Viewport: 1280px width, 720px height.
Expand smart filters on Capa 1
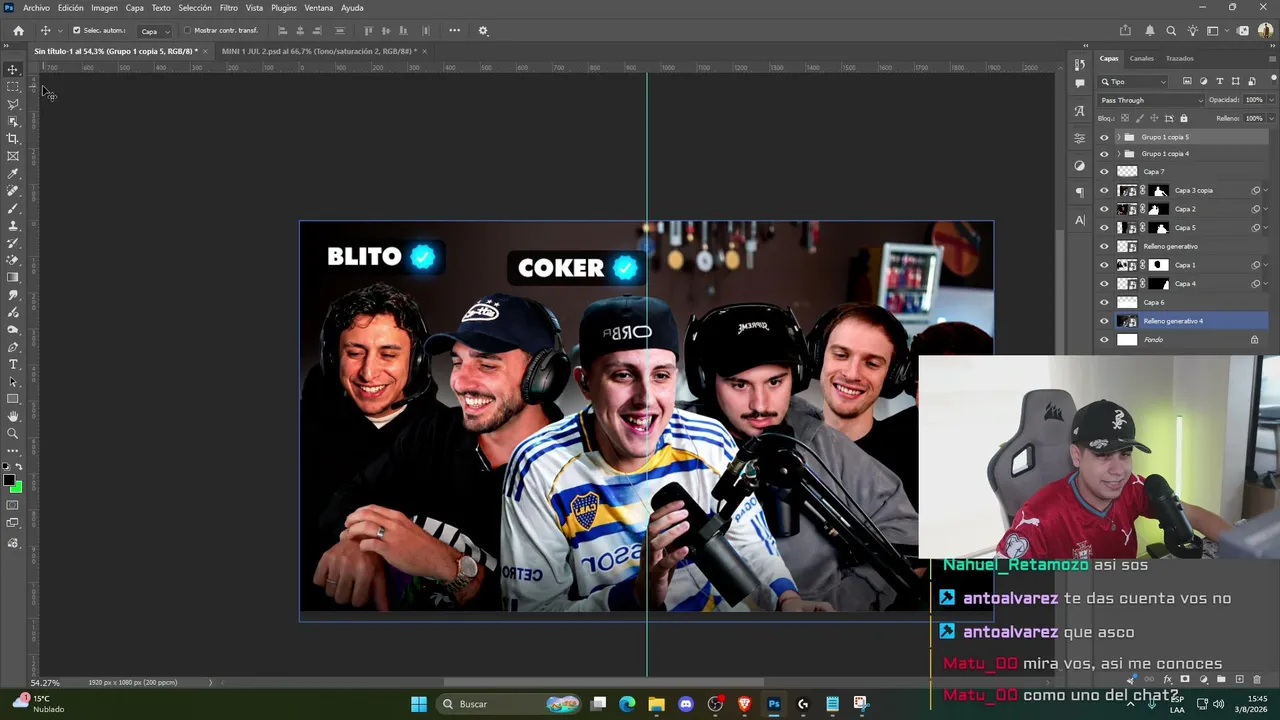coord(1266,265)
